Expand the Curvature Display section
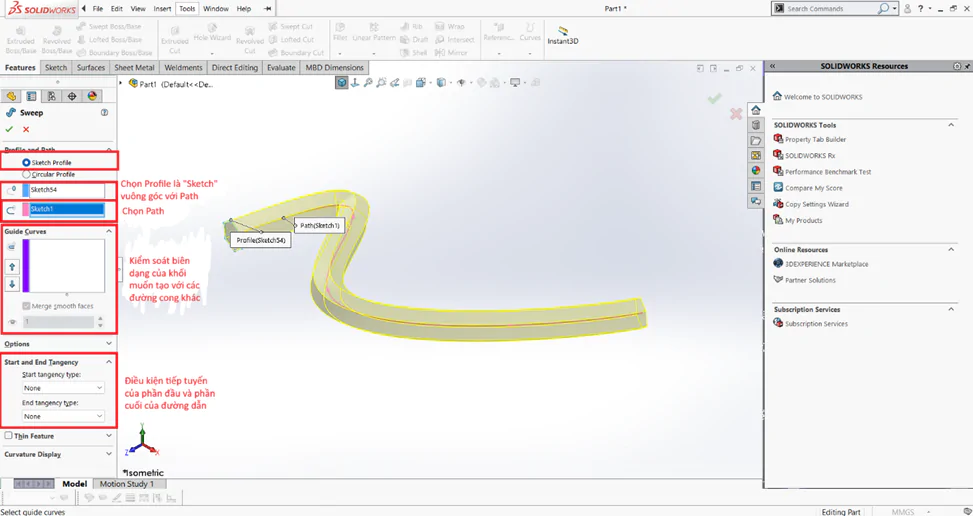Screen dimensions: 973x516 [x=109, y=454]
